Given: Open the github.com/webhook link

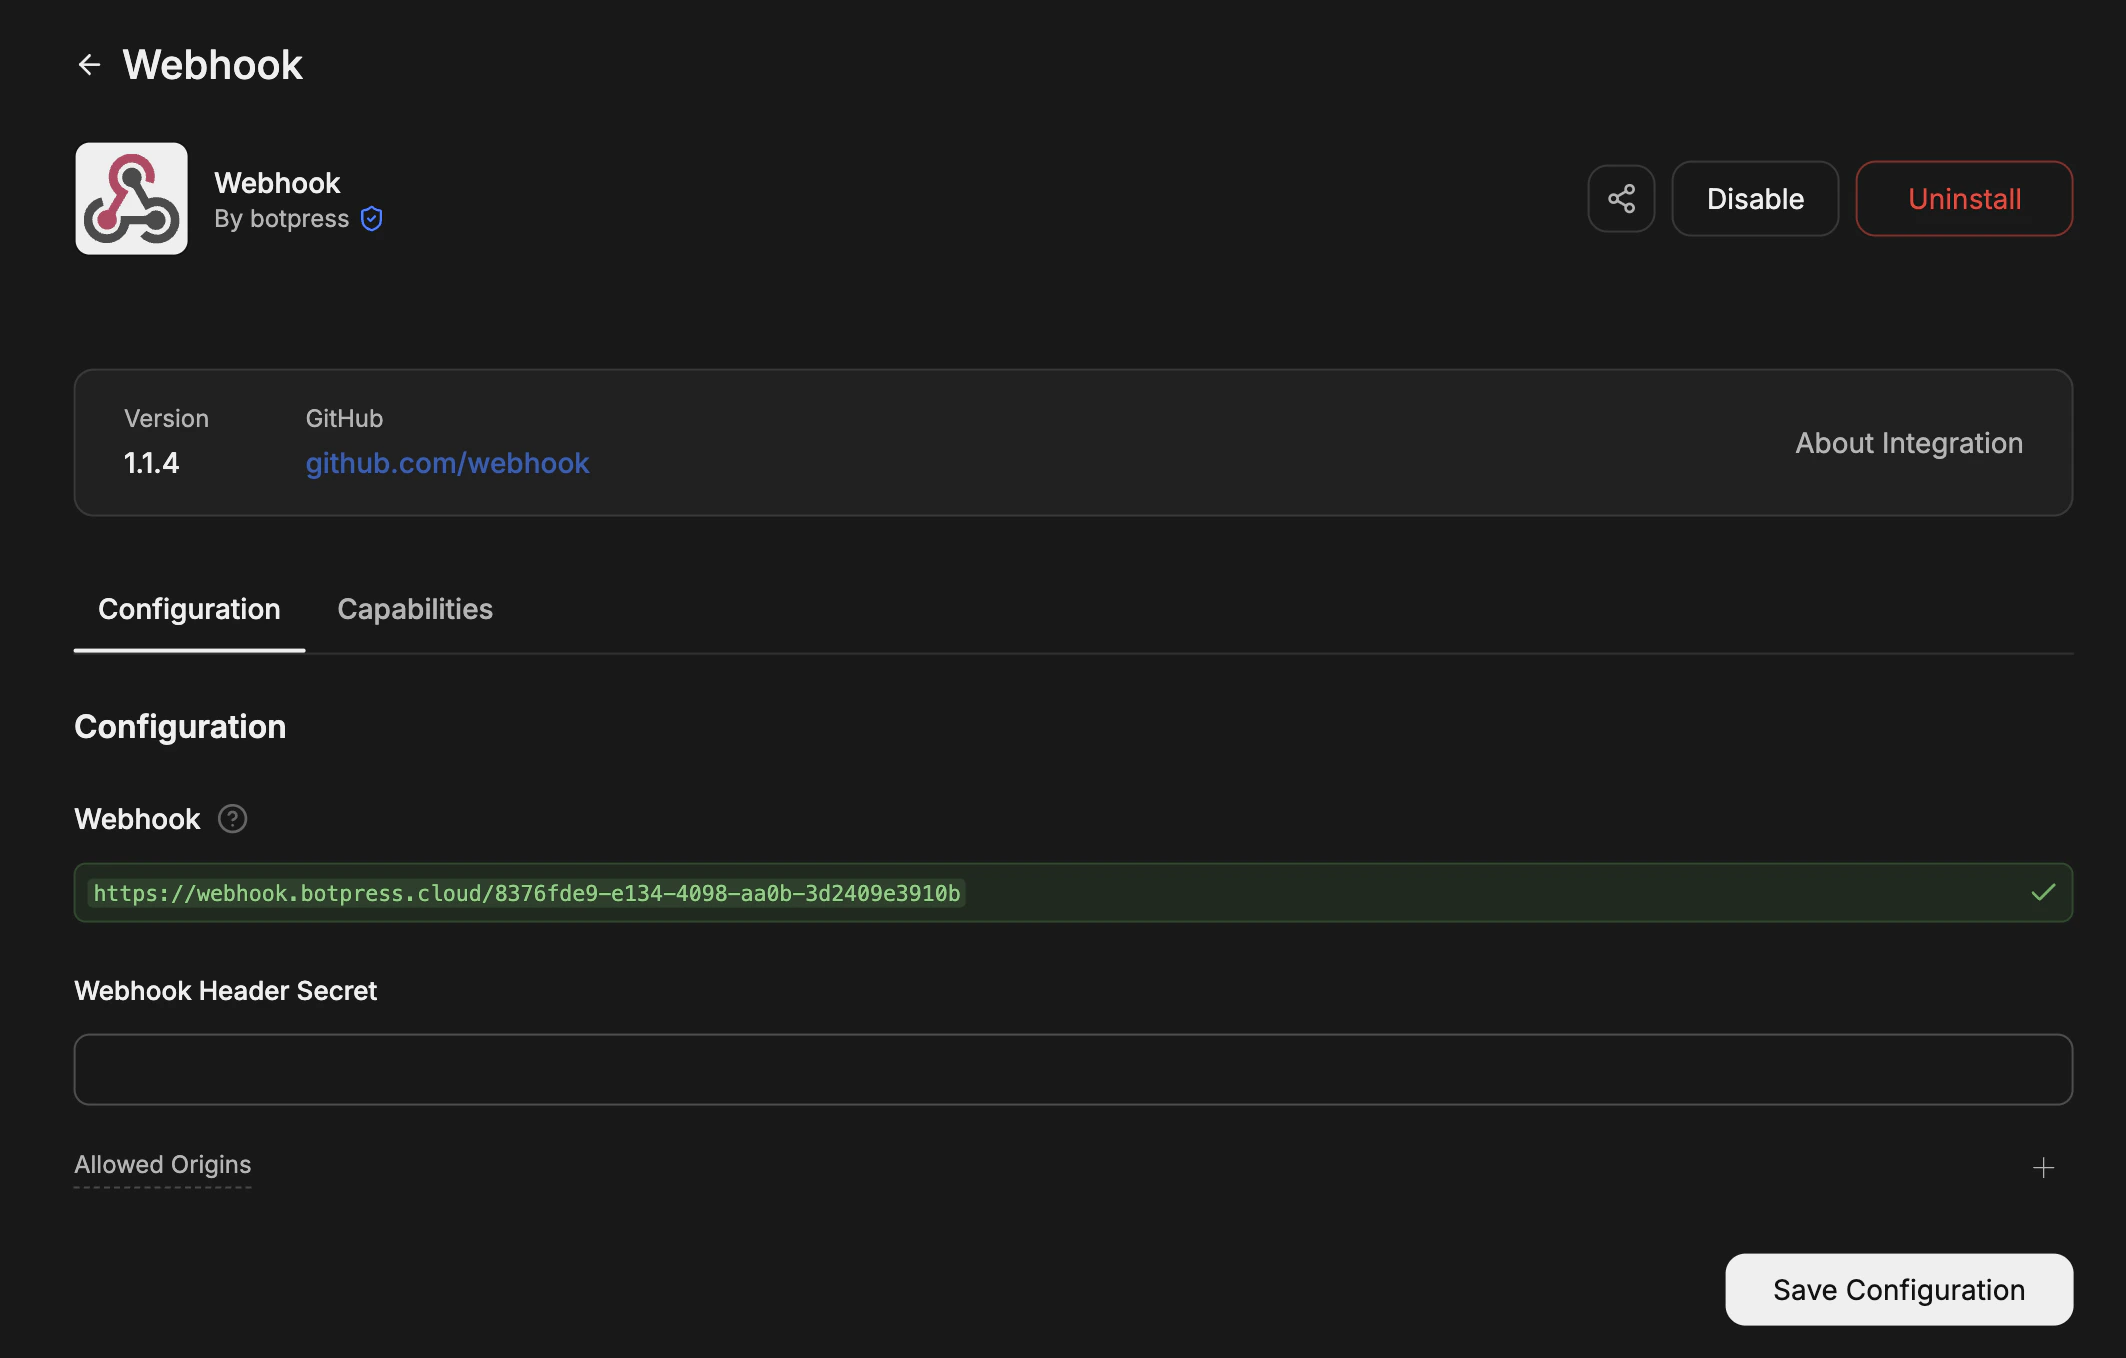Looking at the screenshot, I should pos(447,463).
